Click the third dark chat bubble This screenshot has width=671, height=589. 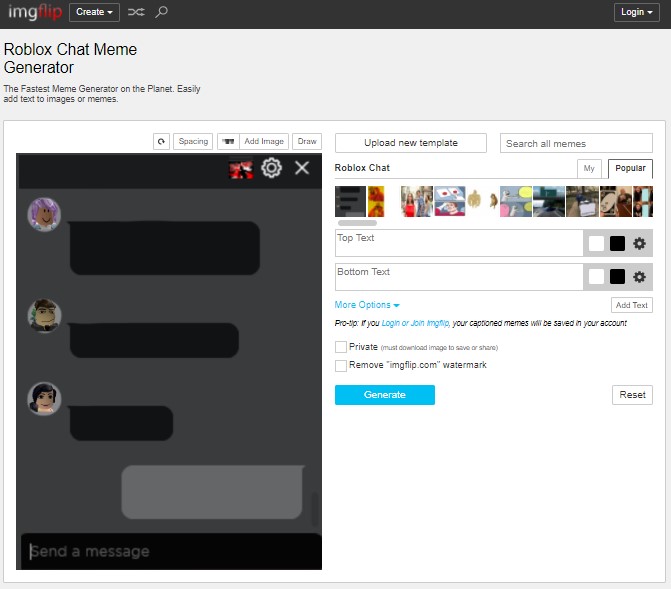[x=121, y=423]
